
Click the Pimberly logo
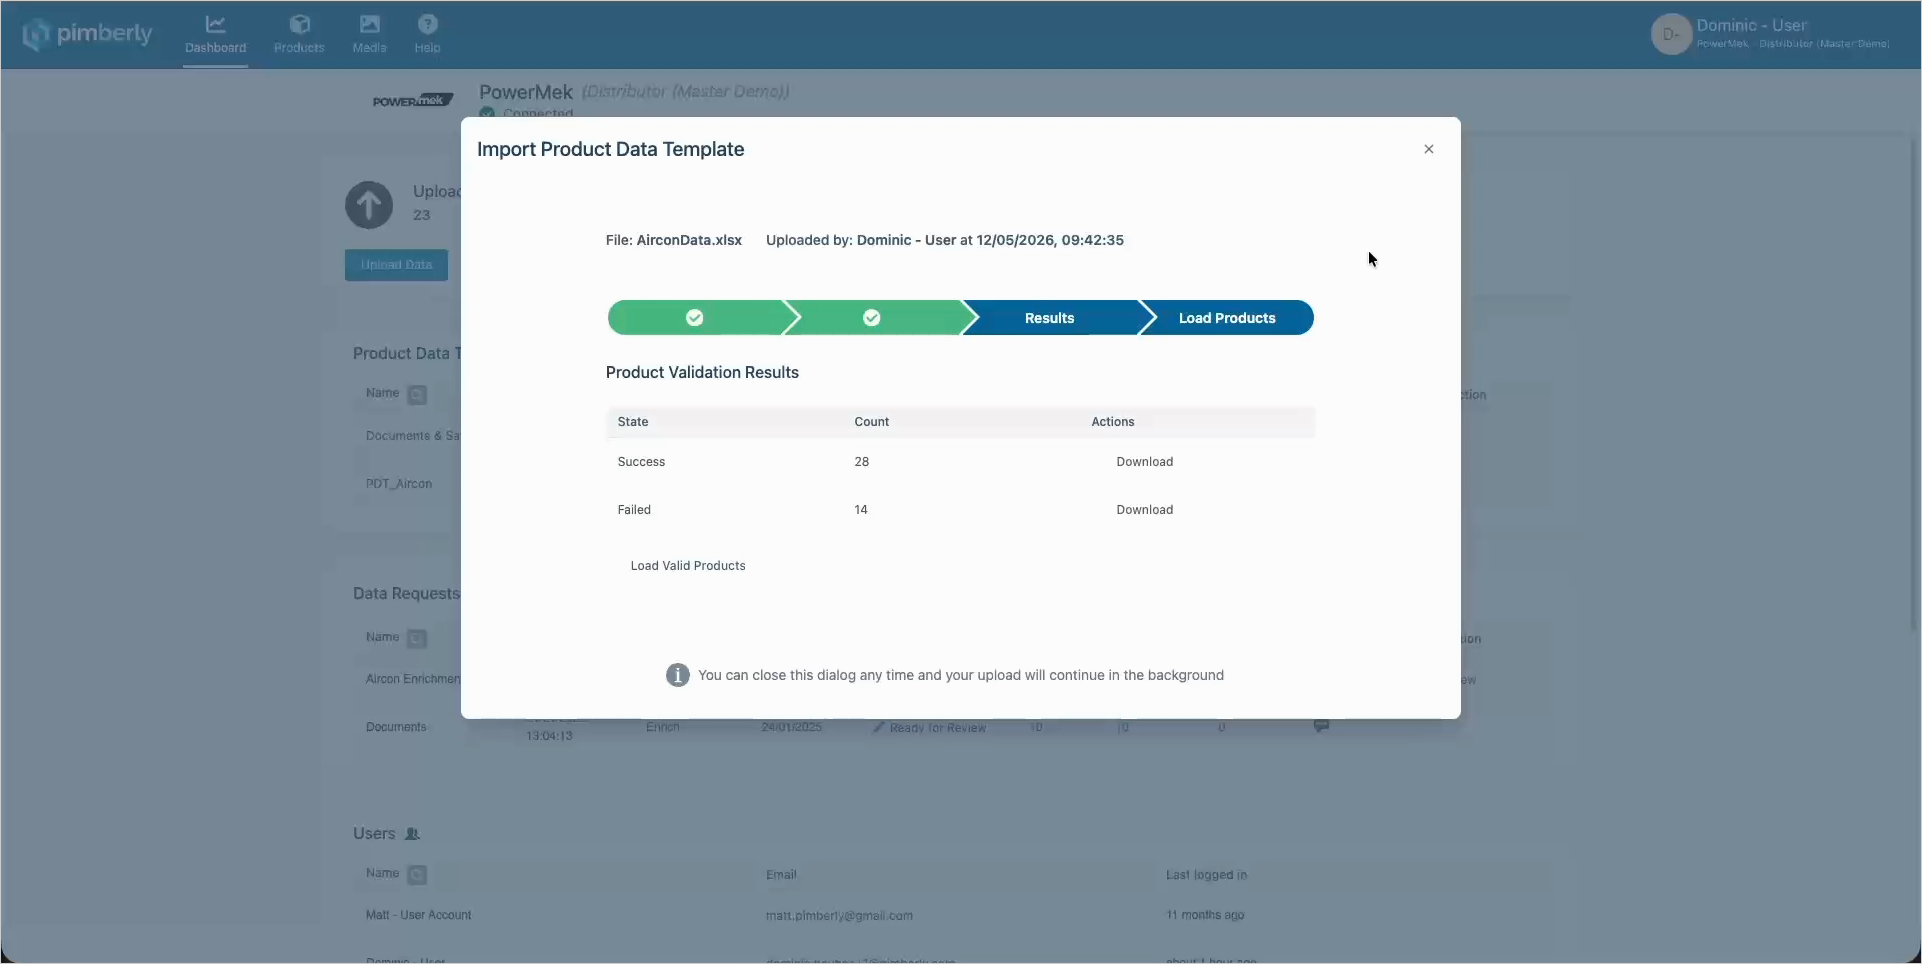[88, 34]
